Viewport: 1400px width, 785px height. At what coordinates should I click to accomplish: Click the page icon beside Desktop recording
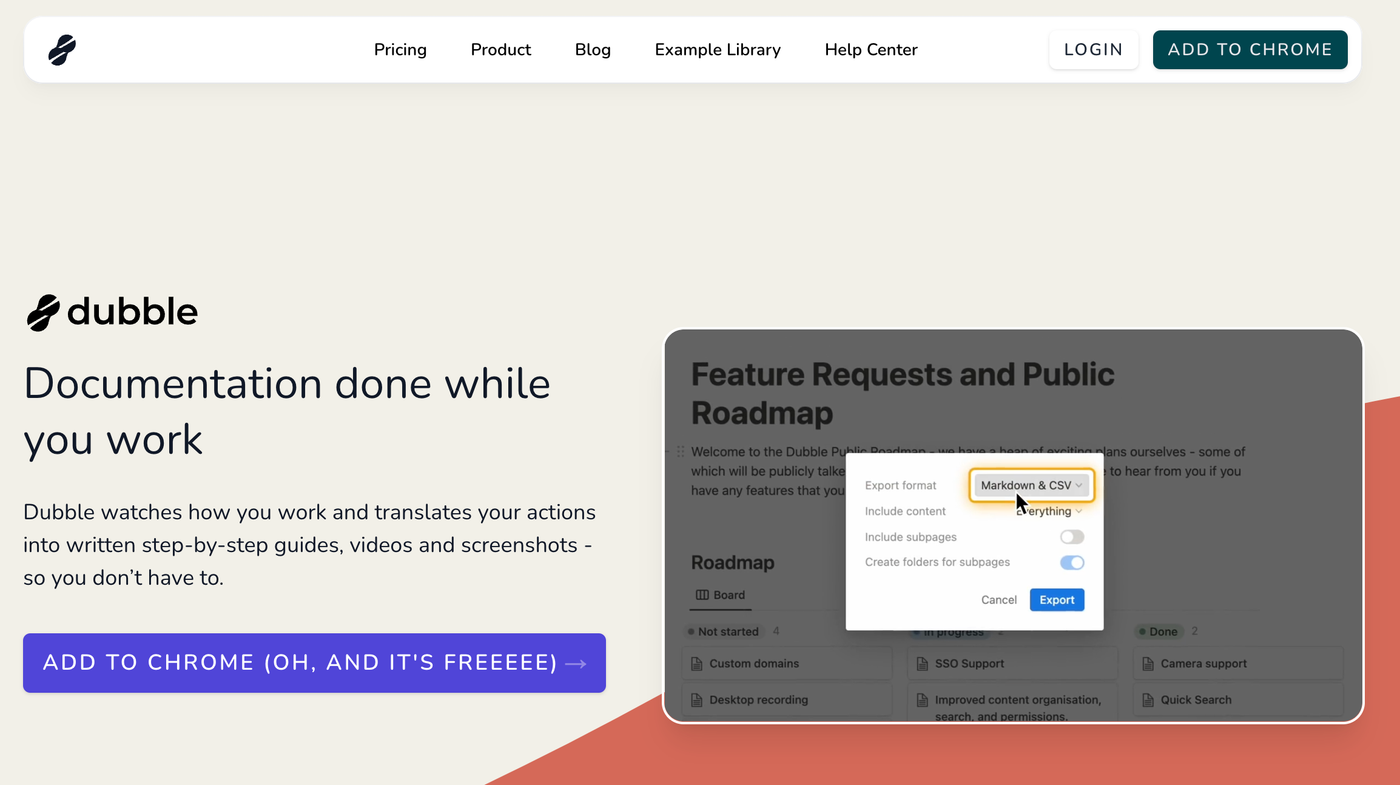(x=696, y=700)
